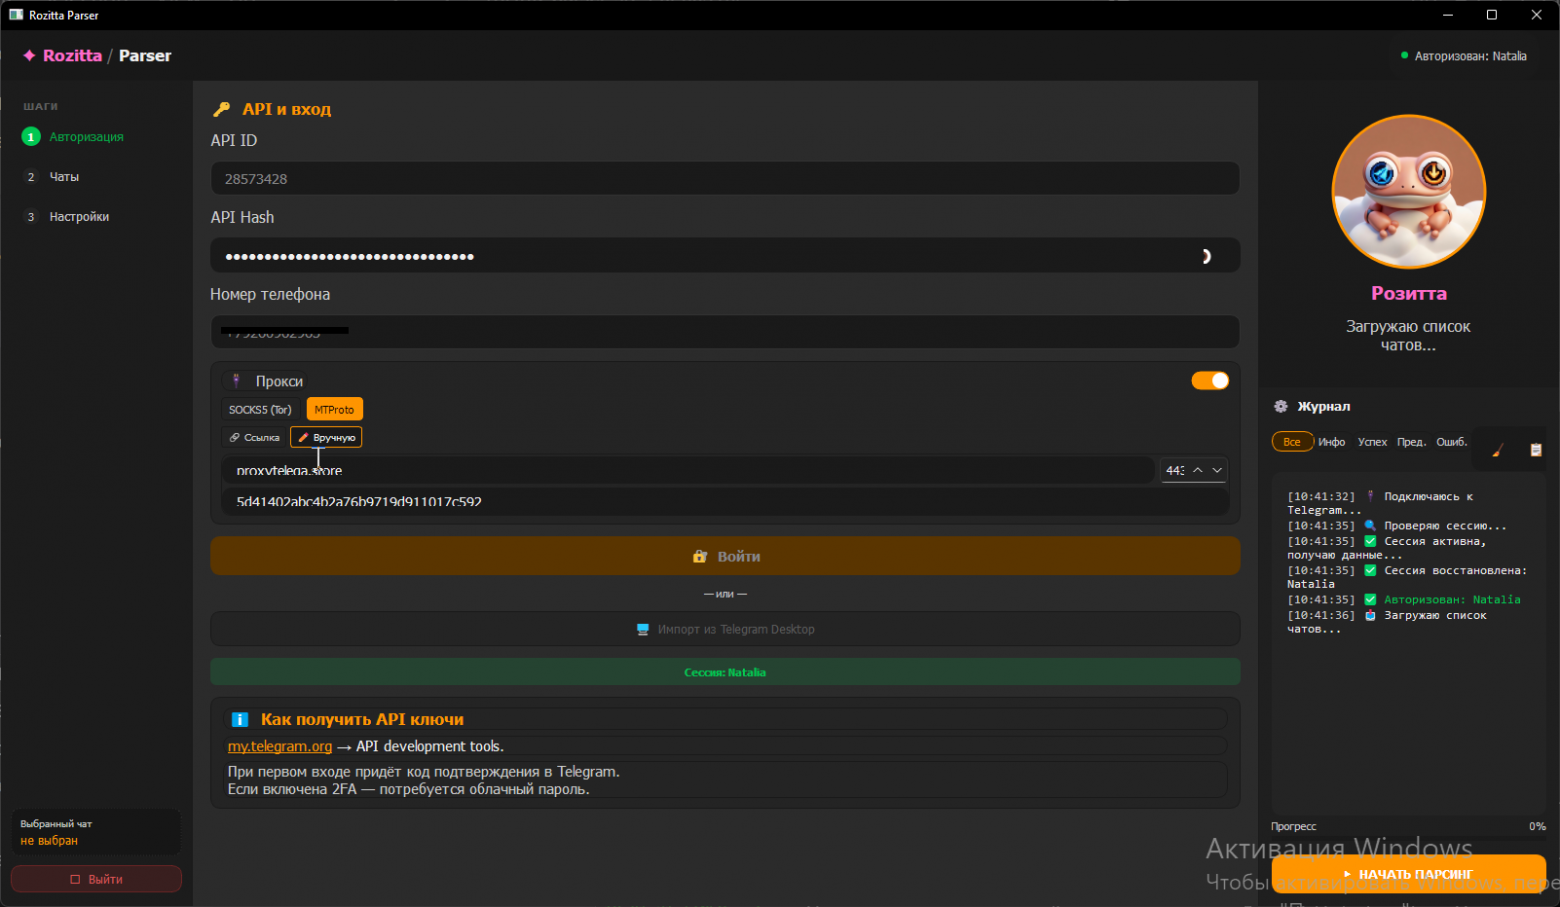Open the my.telegram.org link
The image size is (1560, 907).
pos(279,747)
